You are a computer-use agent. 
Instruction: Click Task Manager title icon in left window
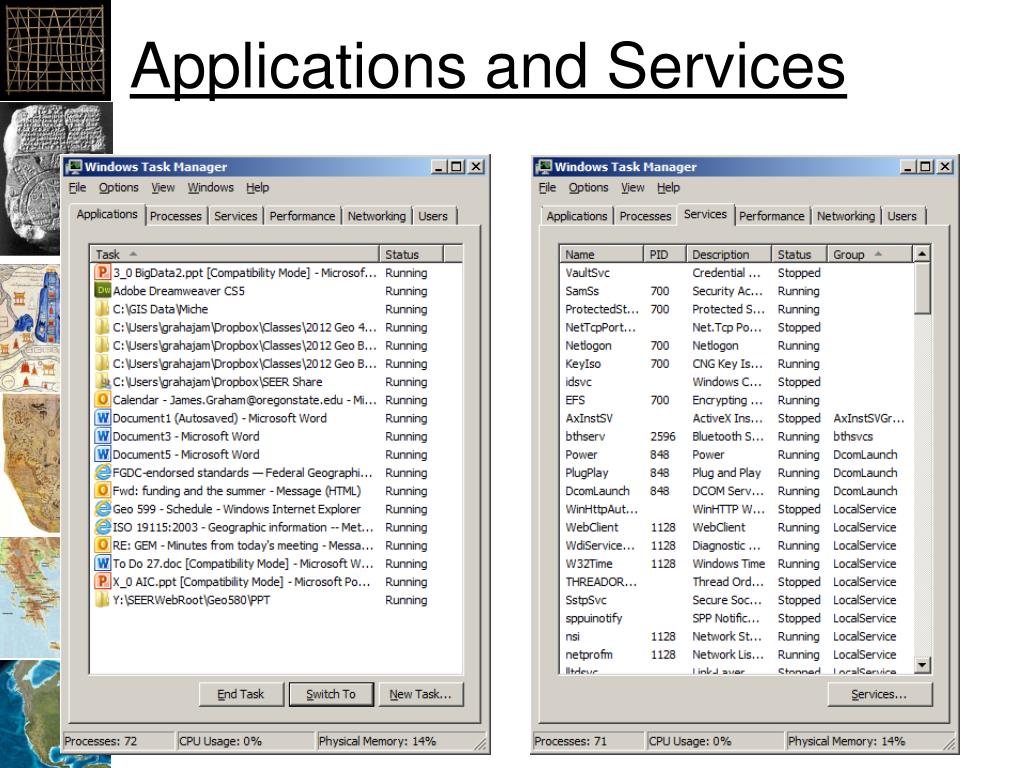[74, 167]
